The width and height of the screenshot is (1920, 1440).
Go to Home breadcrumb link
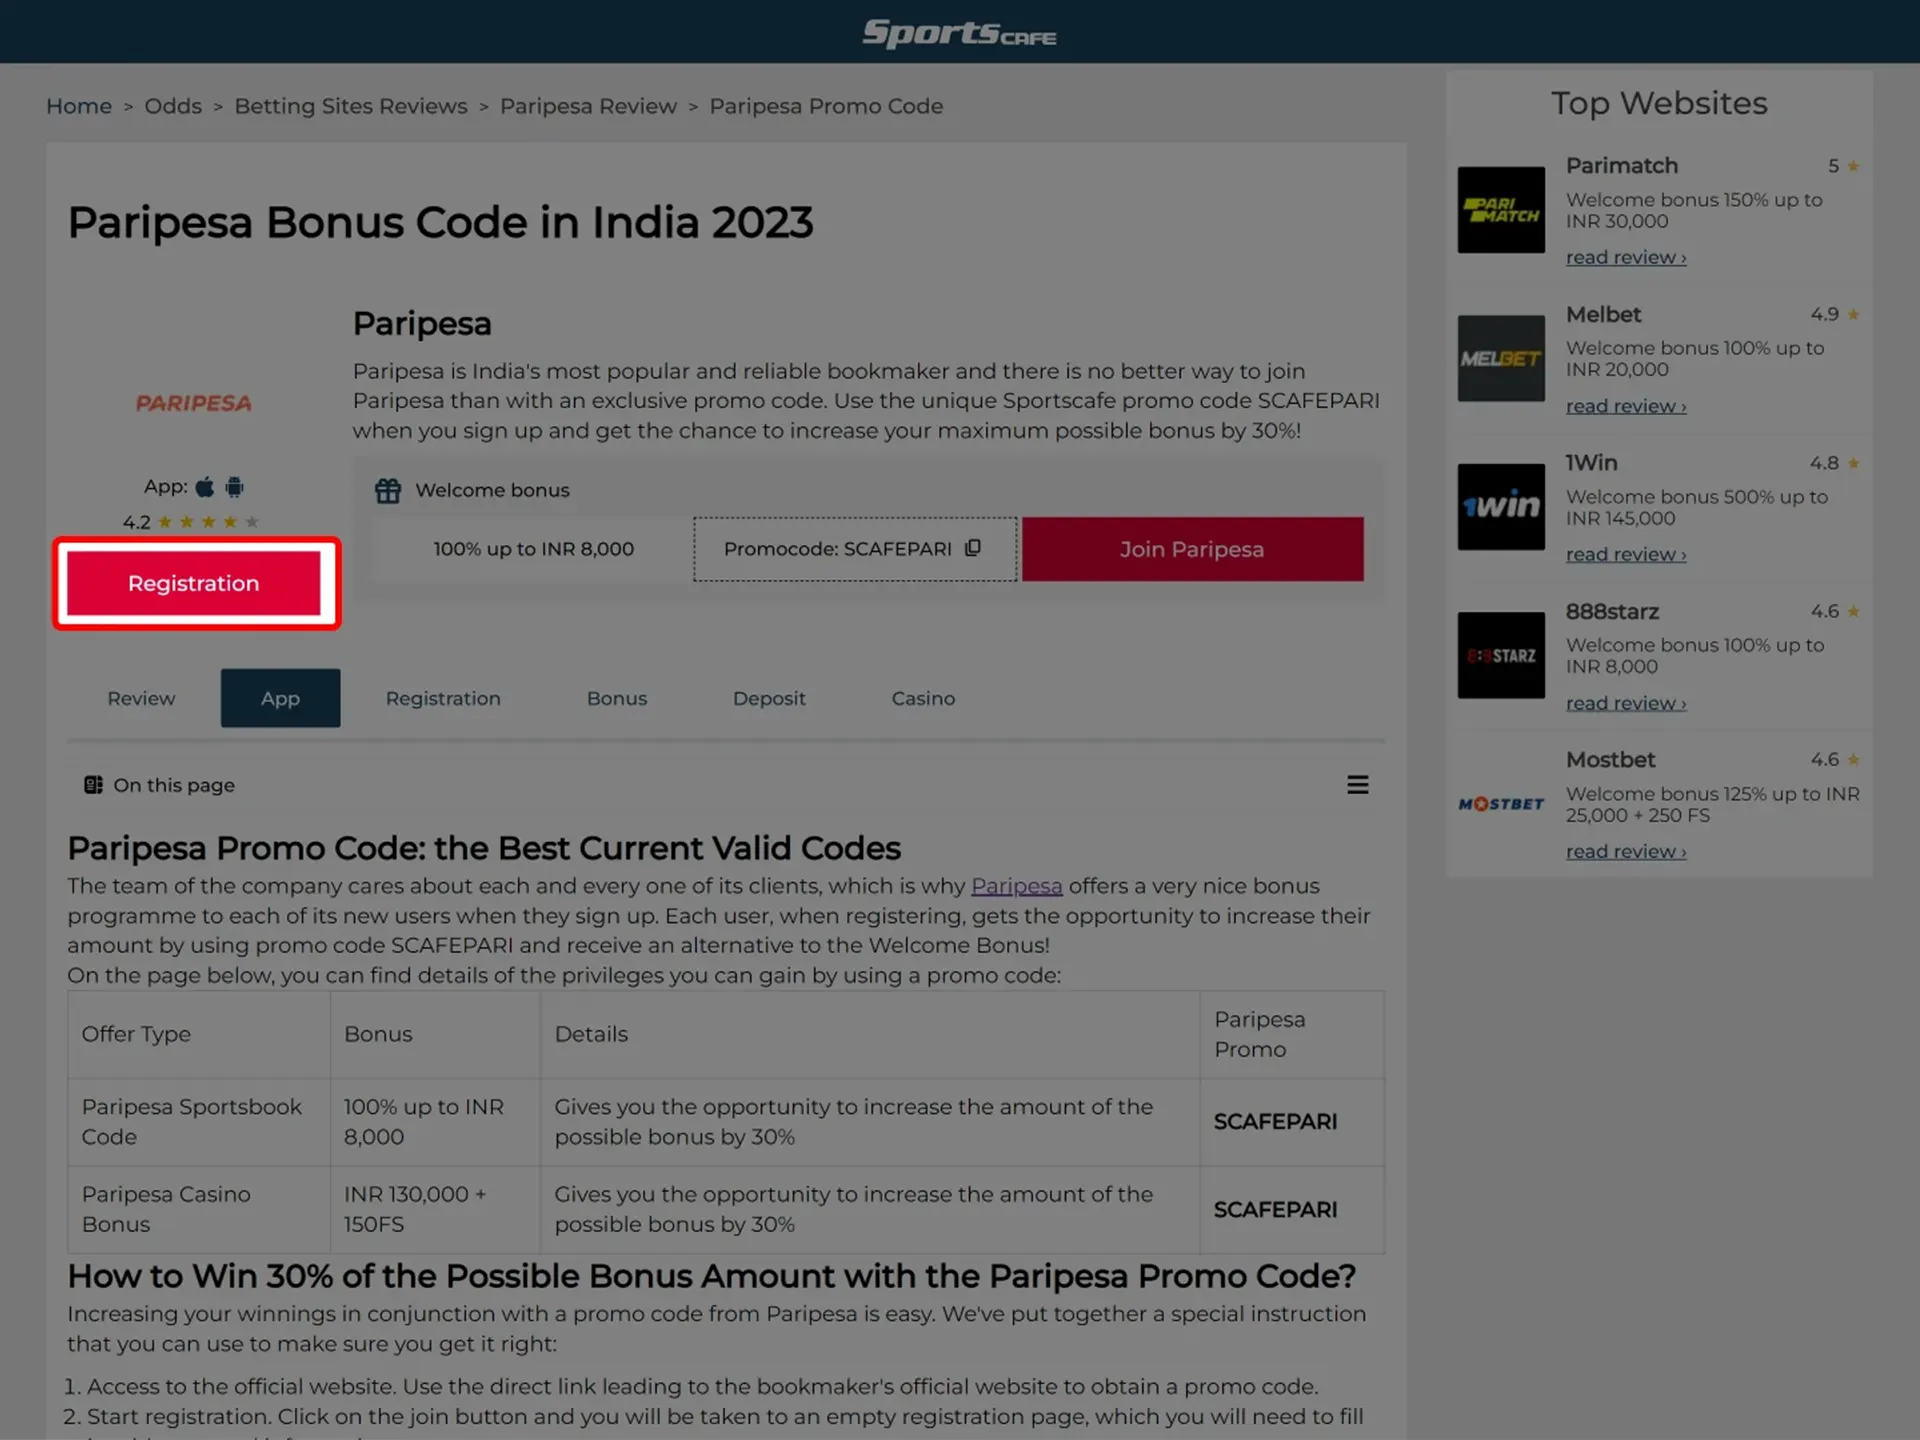click(x=79, y=106)
